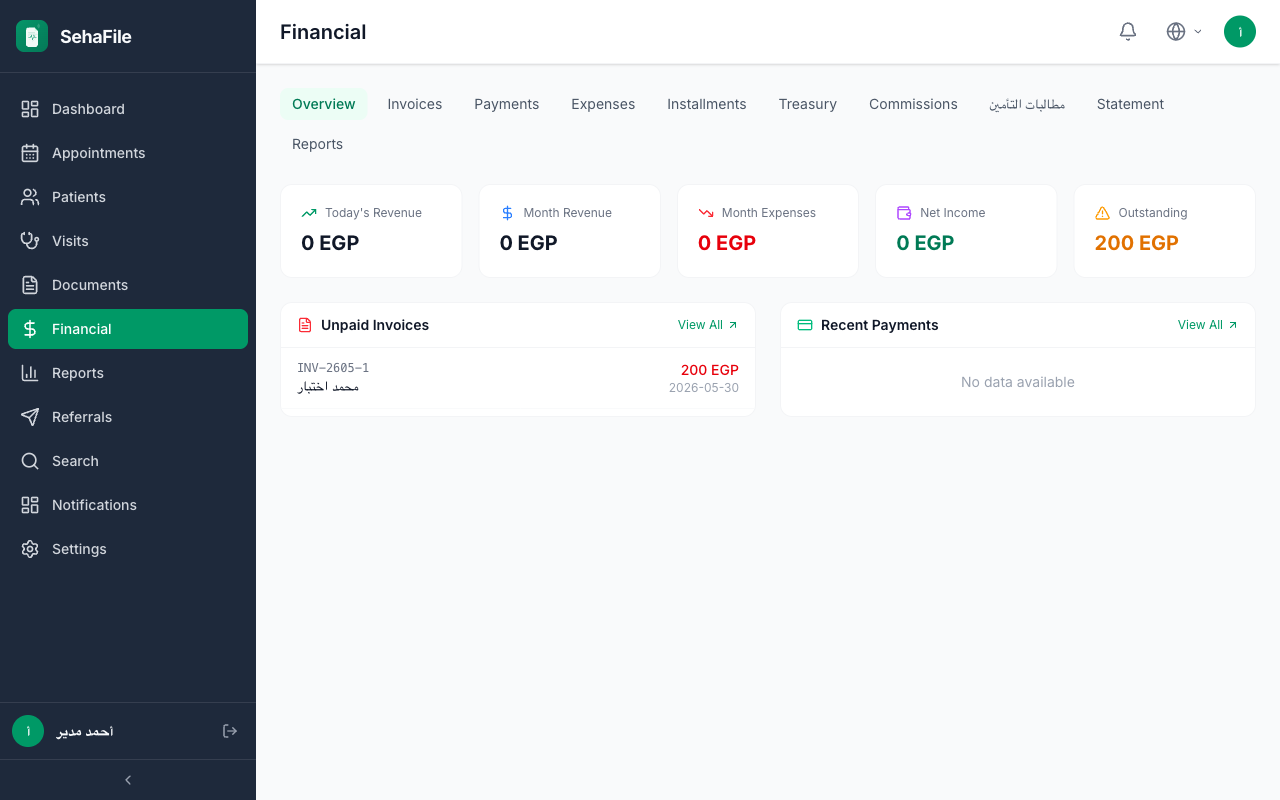View all recent payments link
Viewport: 1280px width, 800px height.
[x=1208, y=325]
